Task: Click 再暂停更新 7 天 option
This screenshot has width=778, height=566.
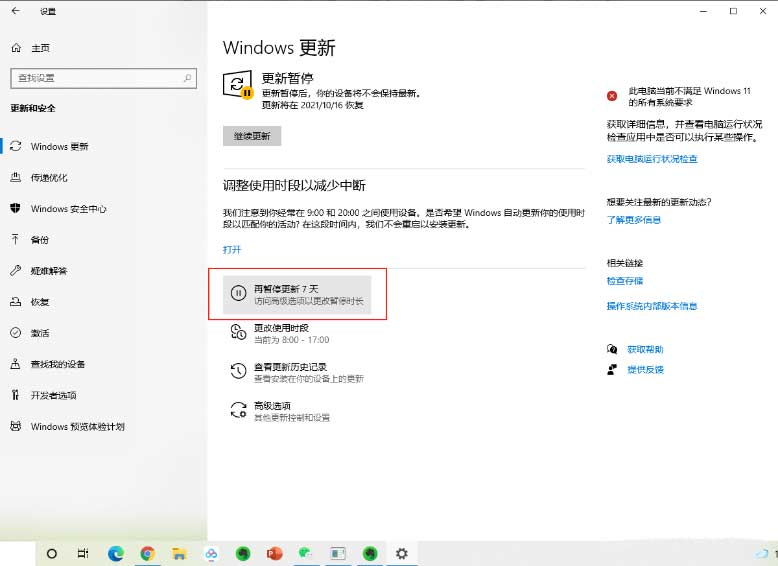Action: (297, 295)
